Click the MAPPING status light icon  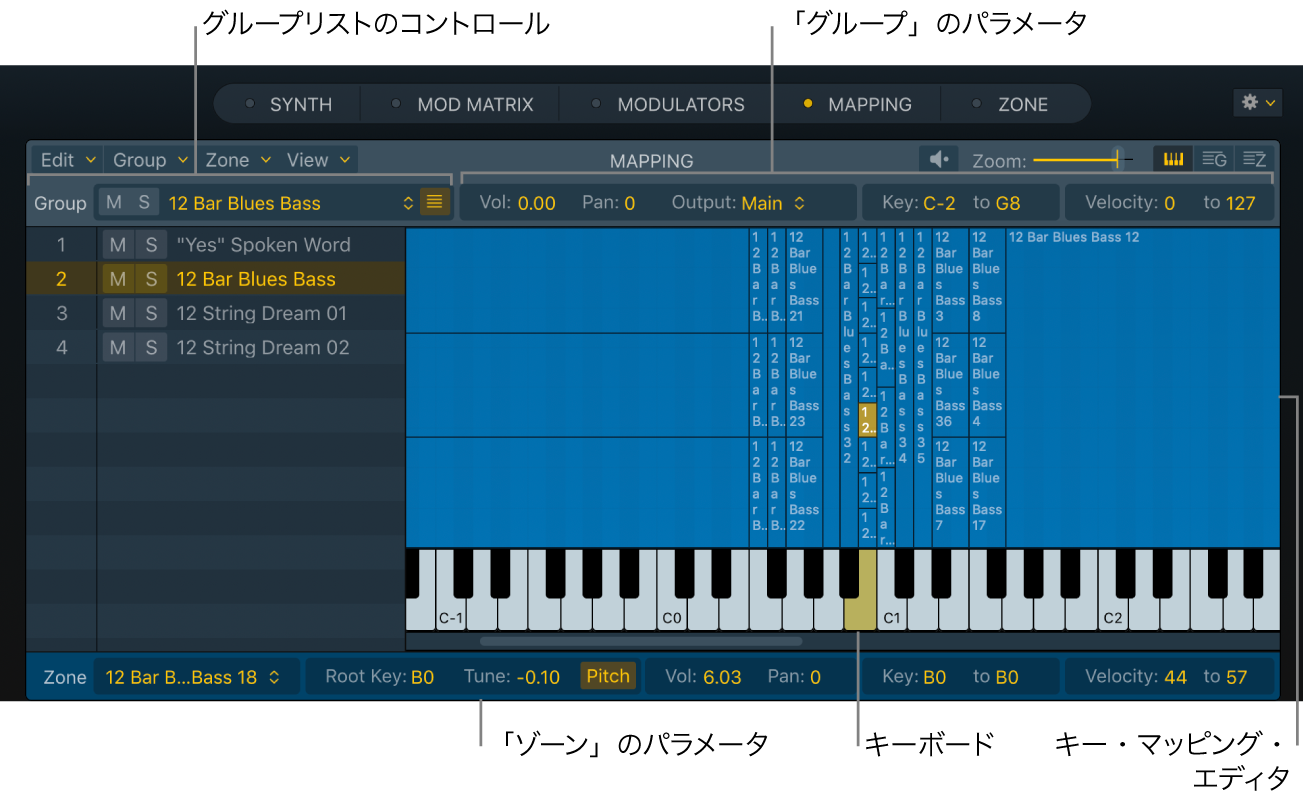[810, 103]
